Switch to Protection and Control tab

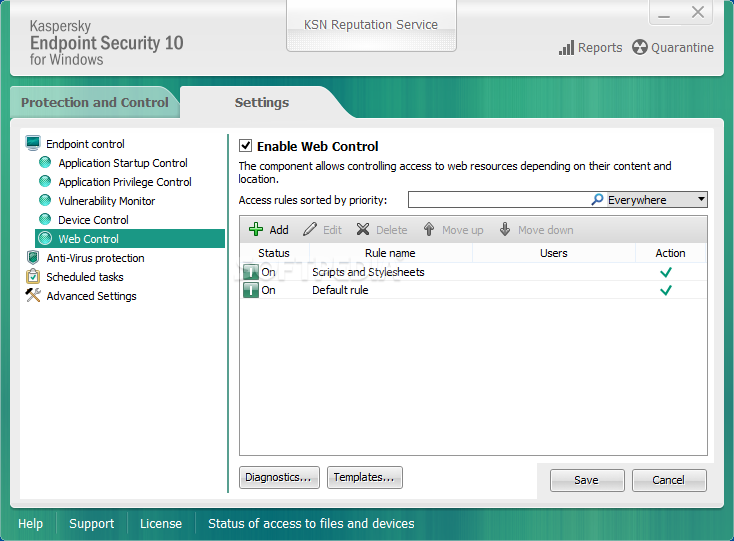[x=94, y=103]
